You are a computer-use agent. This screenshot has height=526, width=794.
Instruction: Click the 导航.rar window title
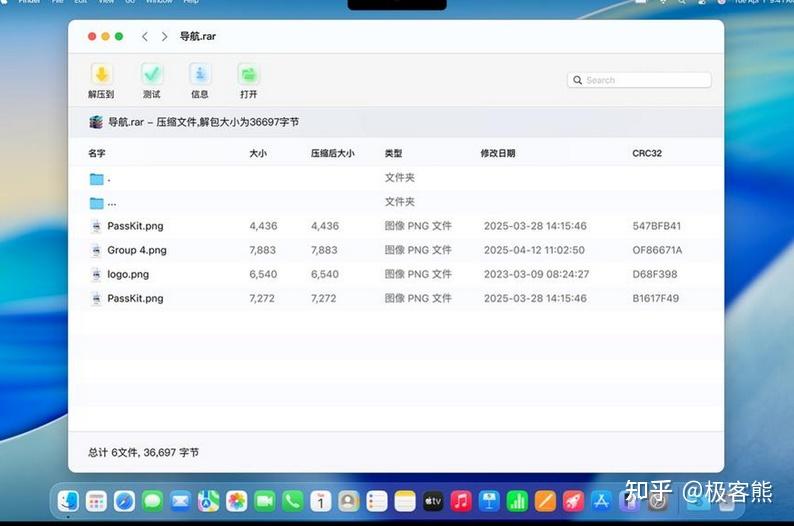pos(197,36)
